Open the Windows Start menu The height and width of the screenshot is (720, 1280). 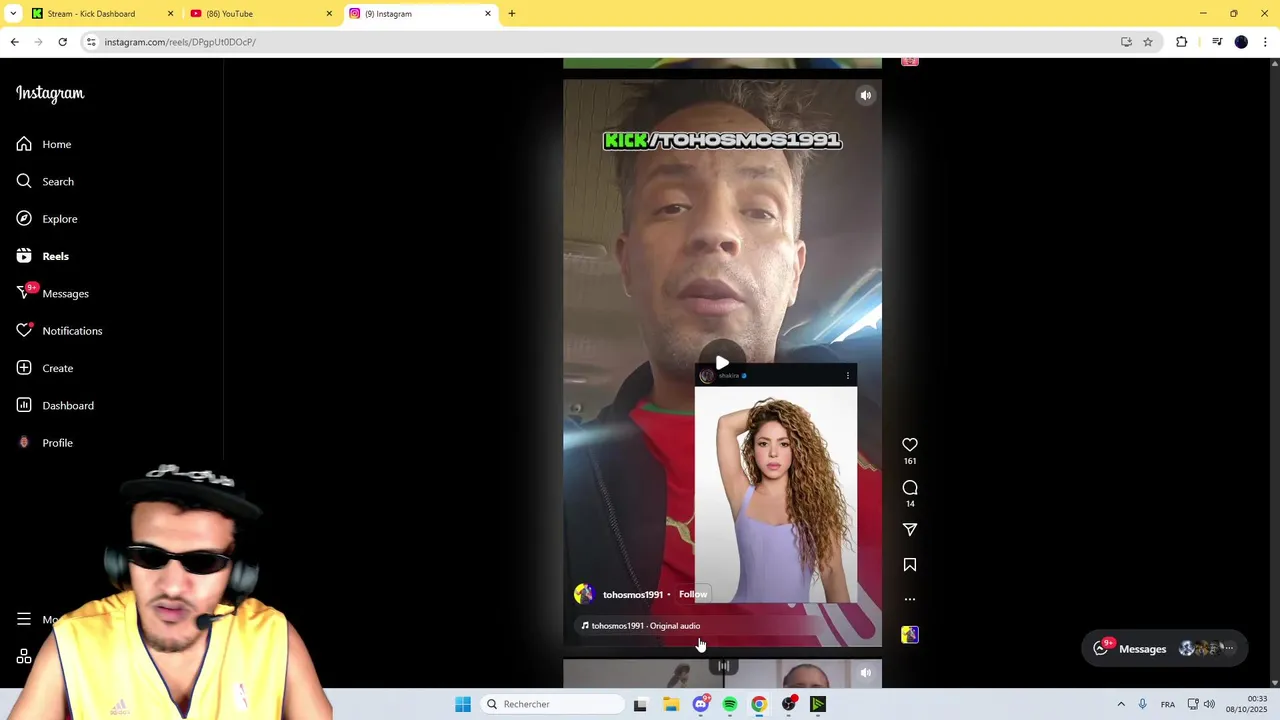463,705
